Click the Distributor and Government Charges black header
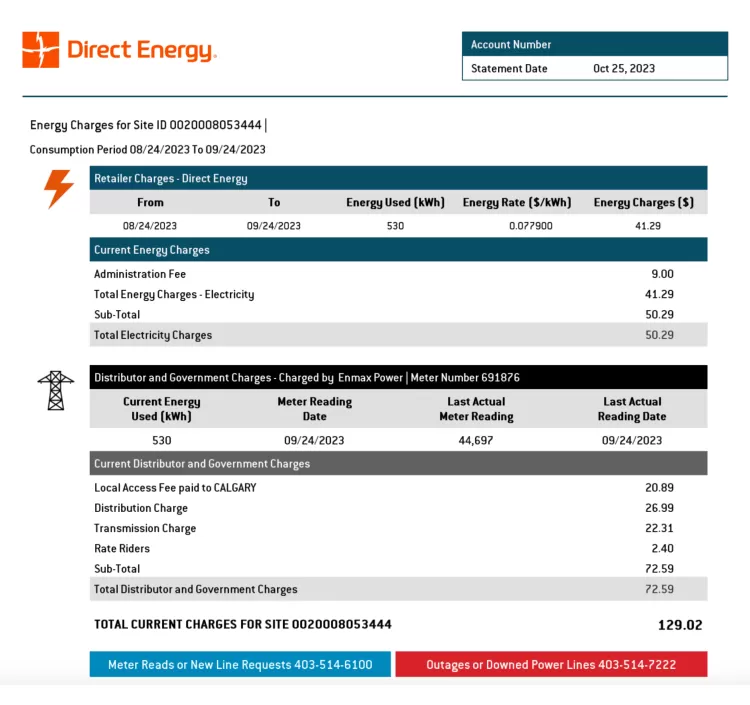 coord(398,378)
